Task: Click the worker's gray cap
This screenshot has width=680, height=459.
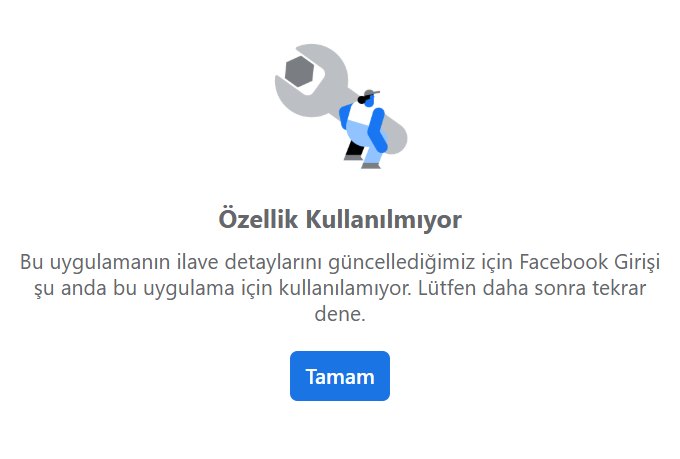Action: pos(371,93)
